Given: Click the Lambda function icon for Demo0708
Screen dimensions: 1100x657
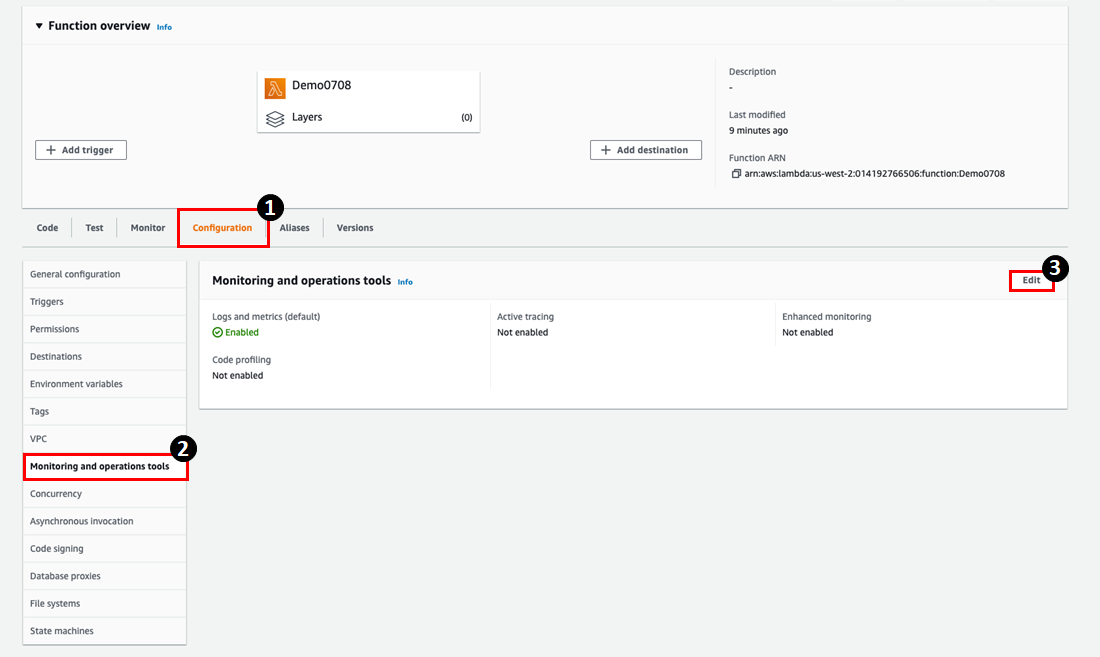Looking at the screenshot, I should (x=274, y=88).
